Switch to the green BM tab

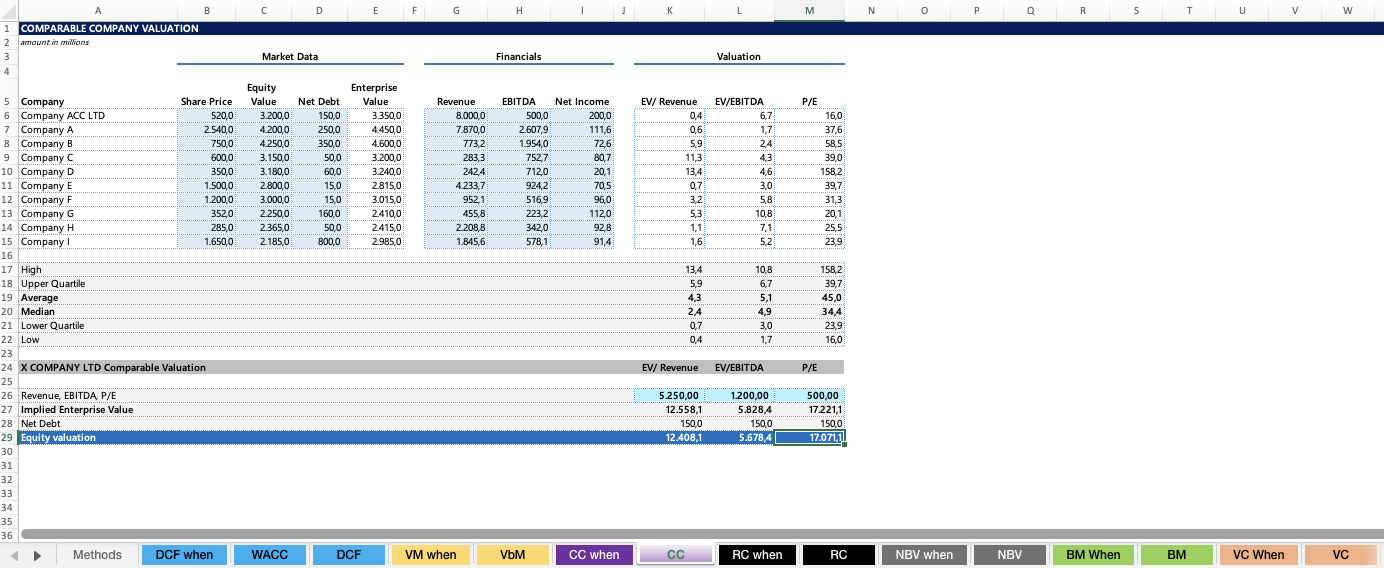[x=1176, y=555]
